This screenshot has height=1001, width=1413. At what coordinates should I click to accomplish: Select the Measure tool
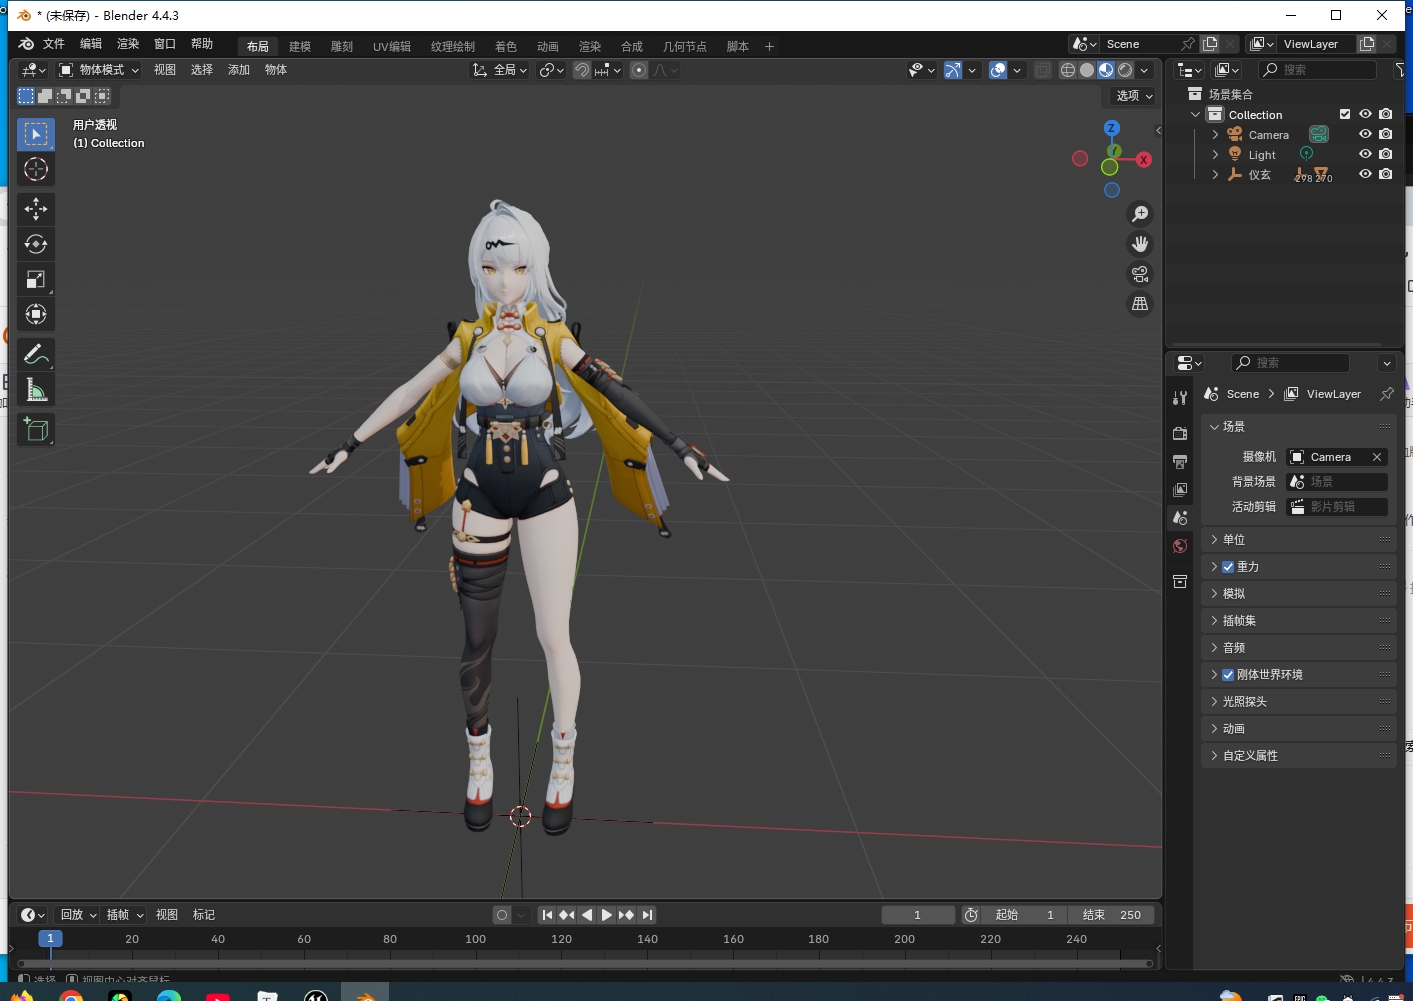tap(36, 389)
